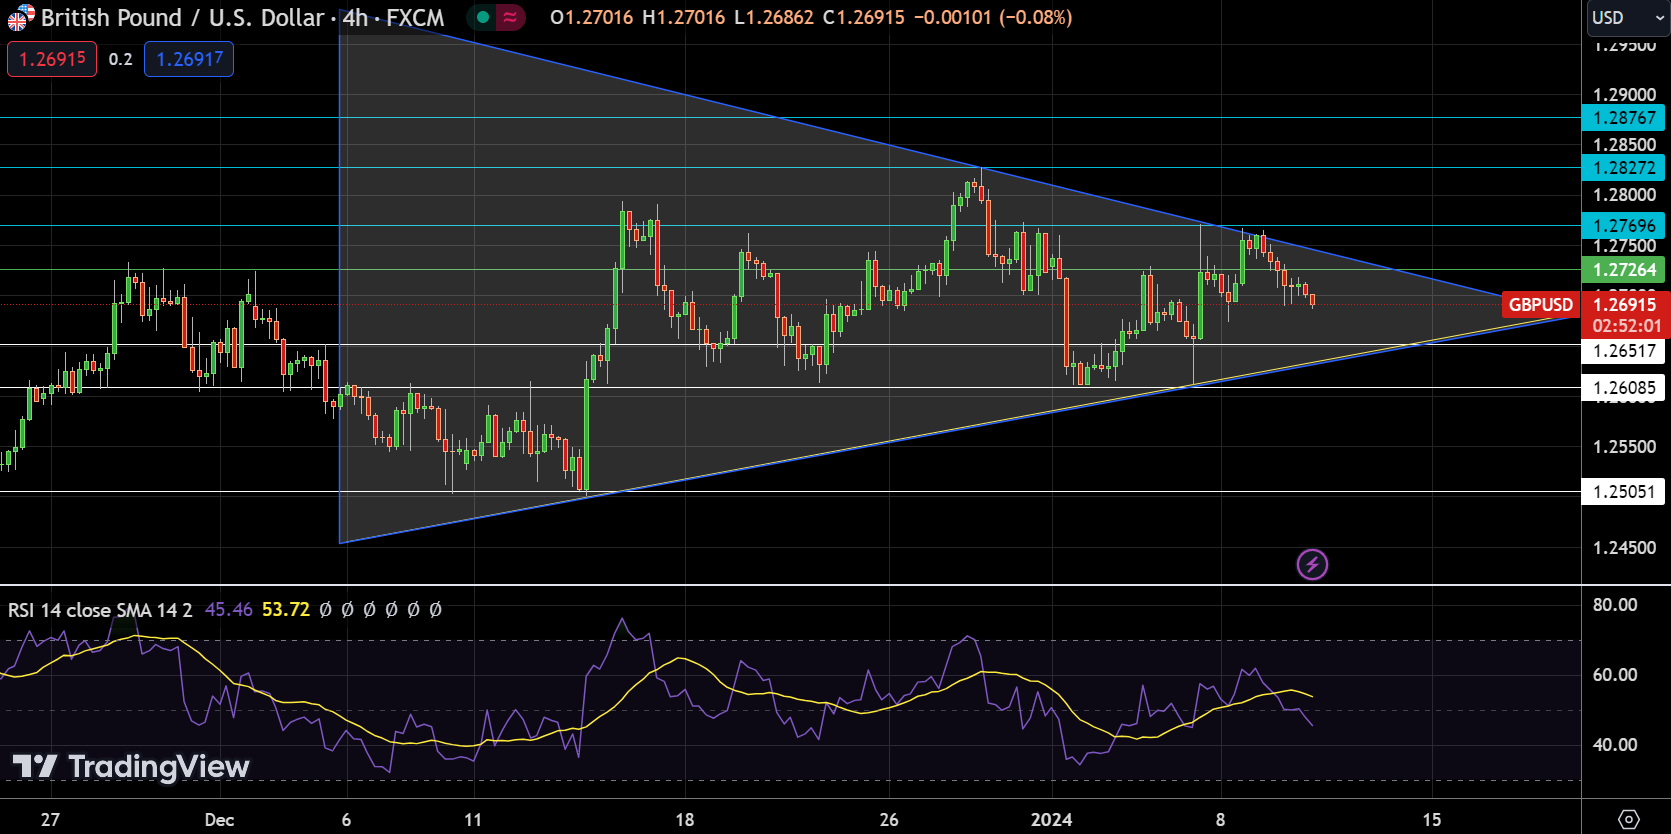Image resolution: width=1671 pixels, height=834 pixels.
Task: Select the RSI 14 close SMA indicator legend
Action: [x=100, y=610]
